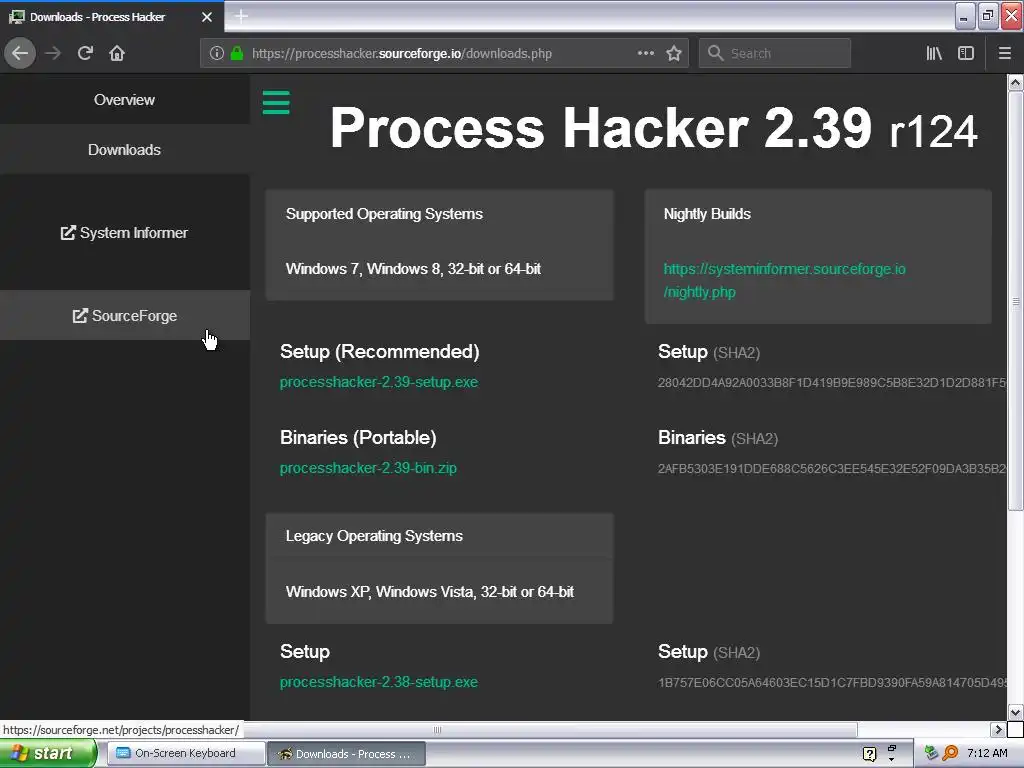Close the Downloads - Process Hacker tab

[207, 17]
